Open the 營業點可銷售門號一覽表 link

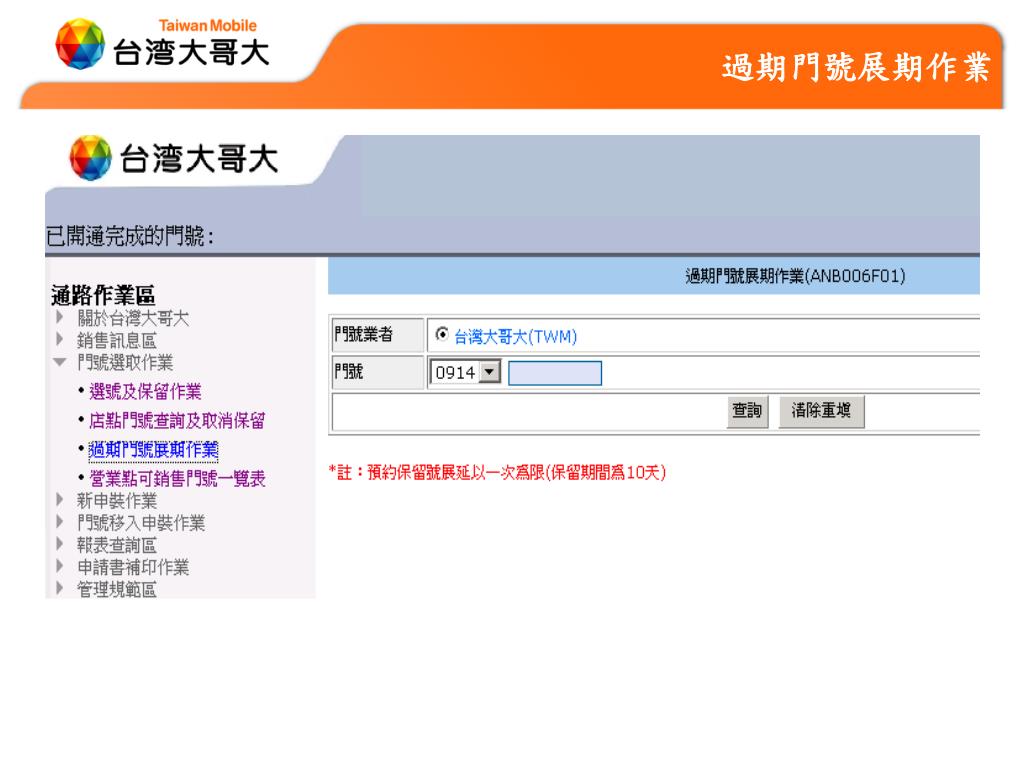(177, 479)
